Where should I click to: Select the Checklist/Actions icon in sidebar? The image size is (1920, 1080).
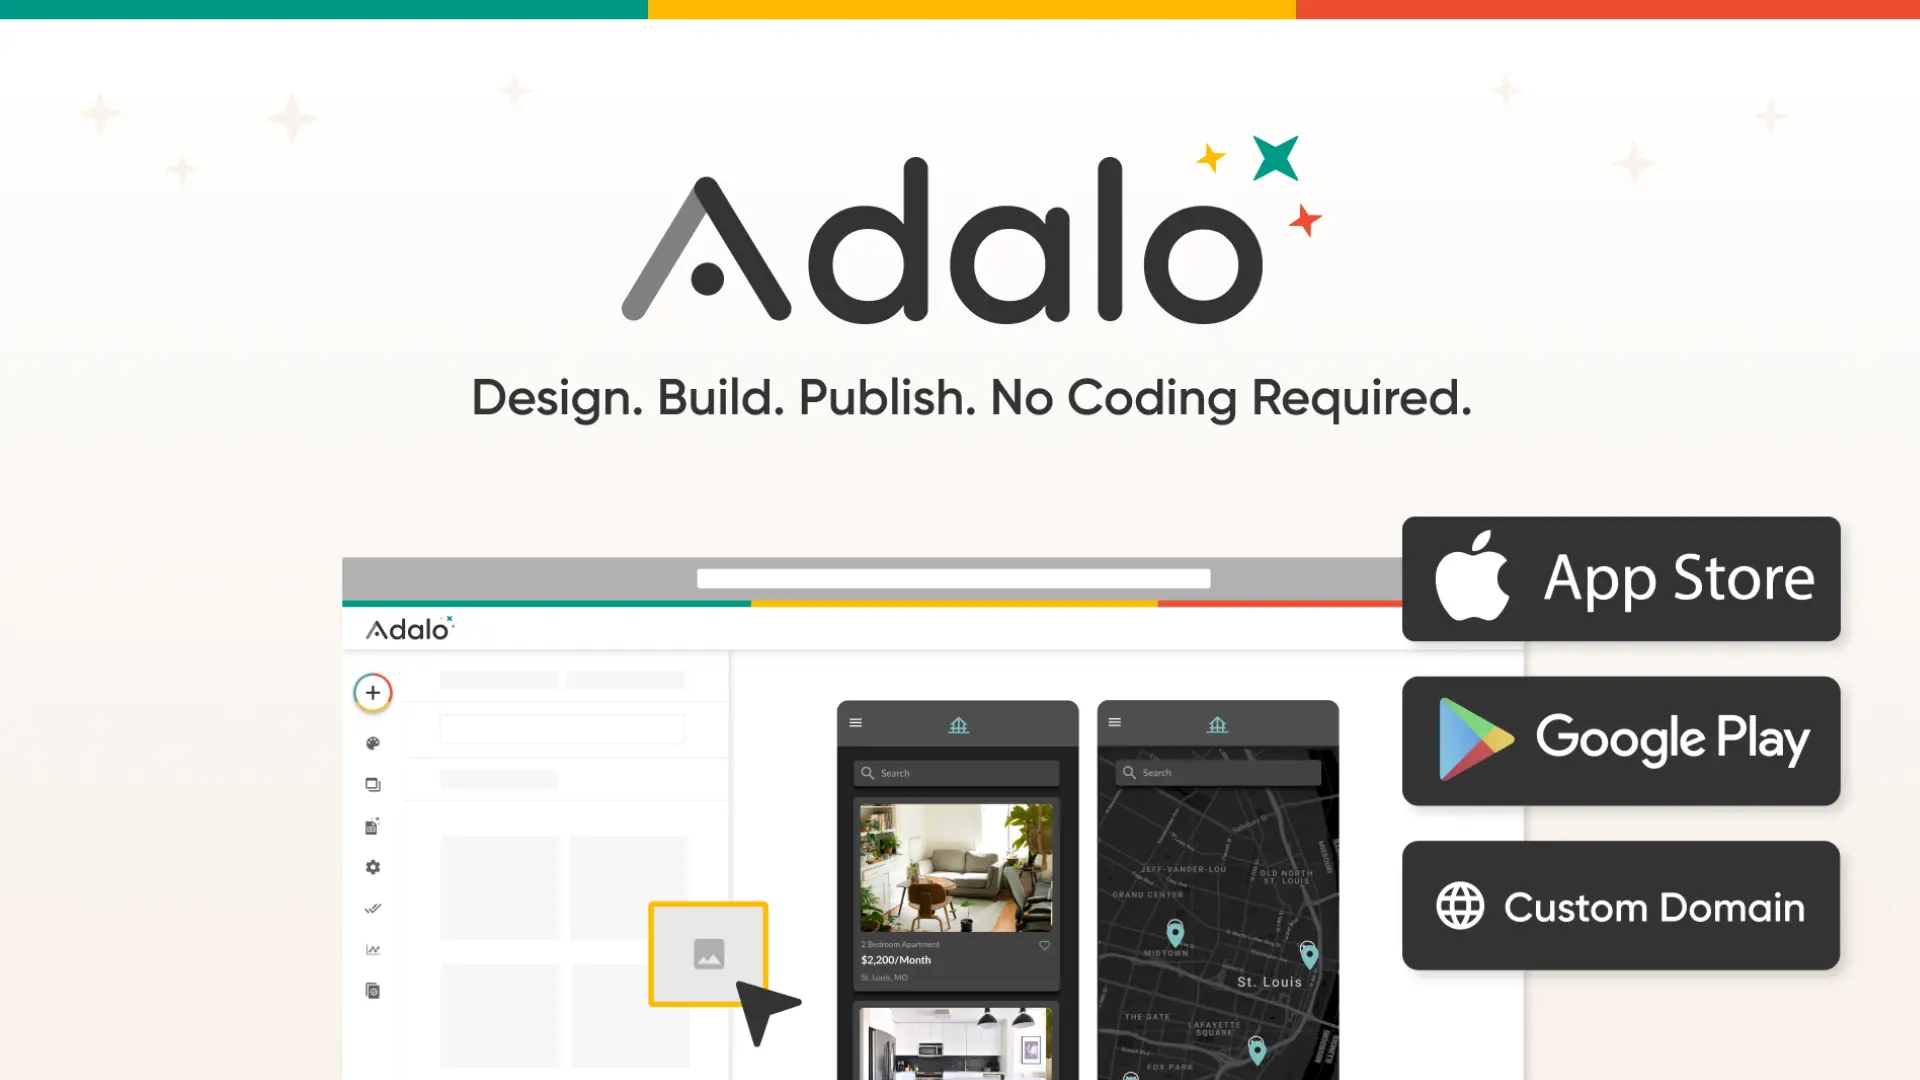[371, 909]
